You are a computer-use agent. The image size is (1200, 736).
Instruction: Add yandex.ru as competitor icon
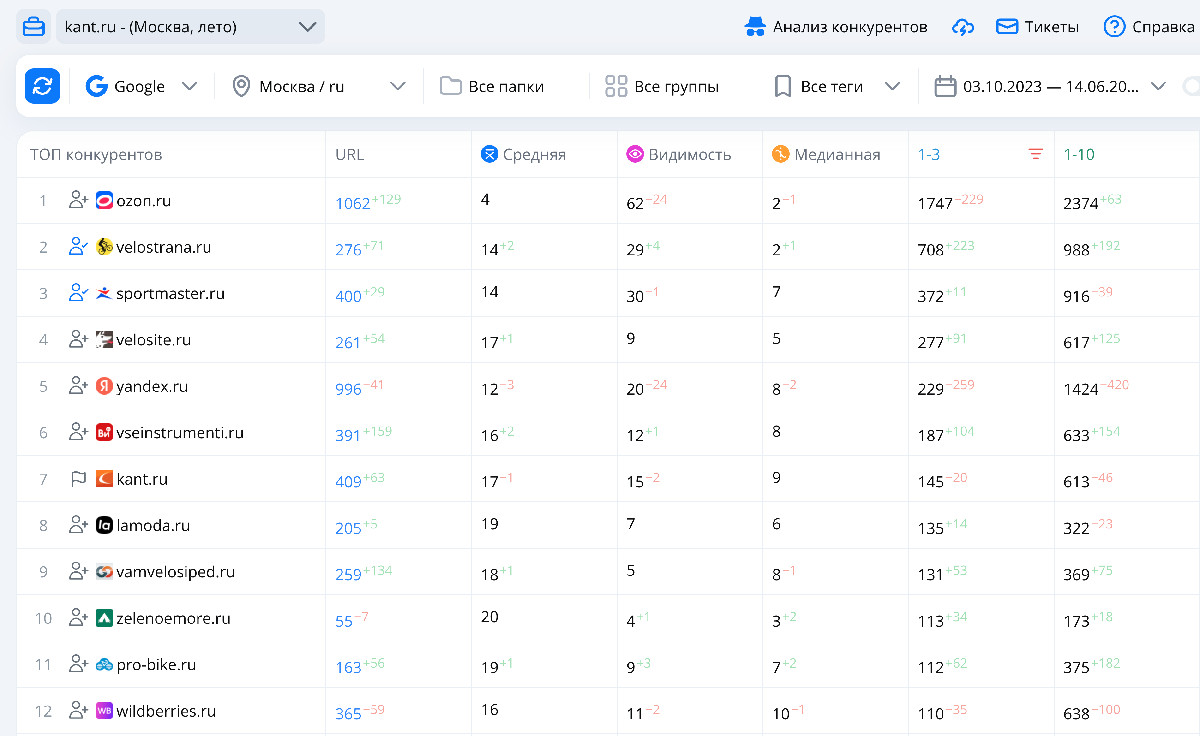pyautogui.click(x=78, y=386)
